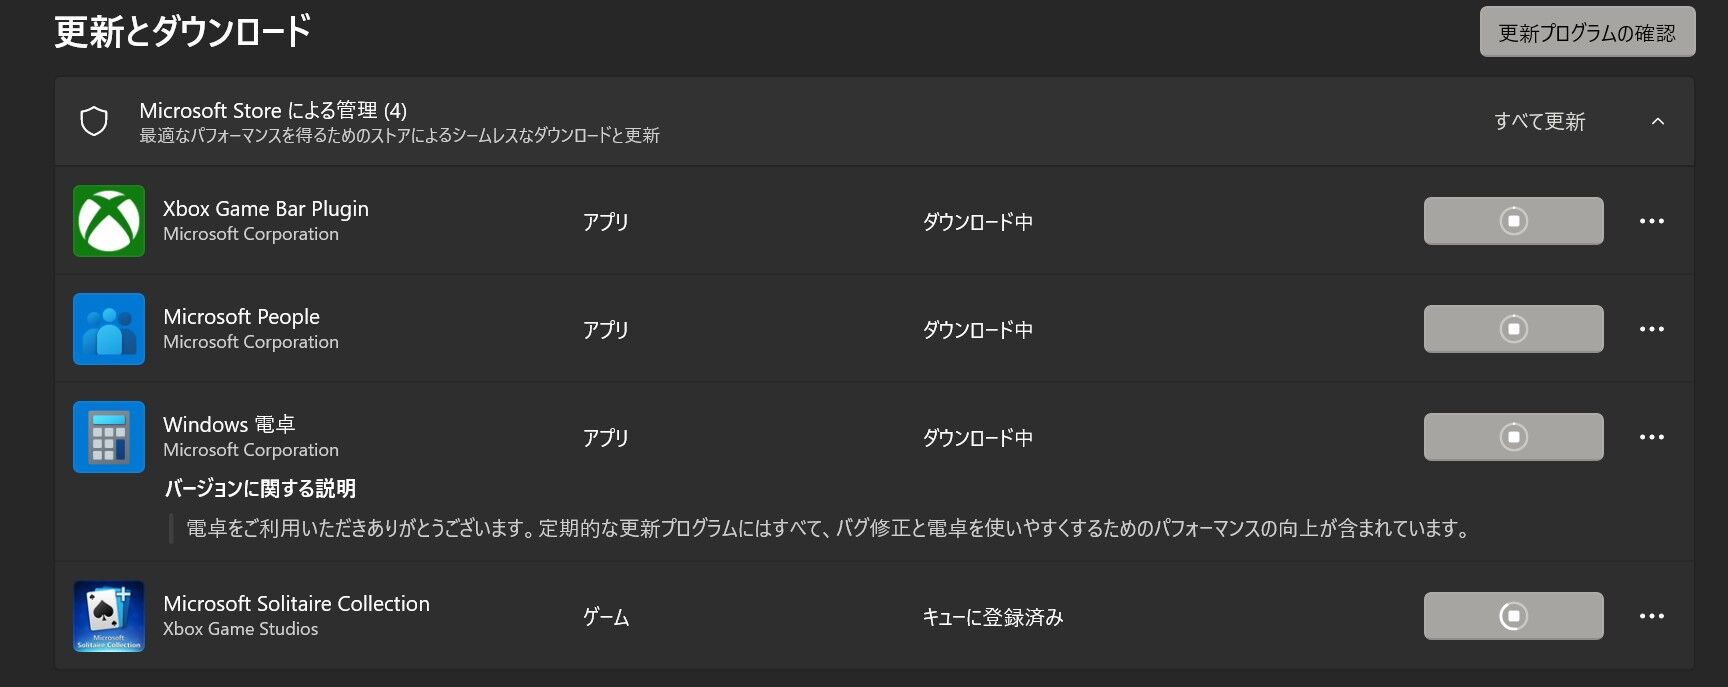
Task: Collapse the Microsoft Store による管理 section
Action: [1658, 121]
